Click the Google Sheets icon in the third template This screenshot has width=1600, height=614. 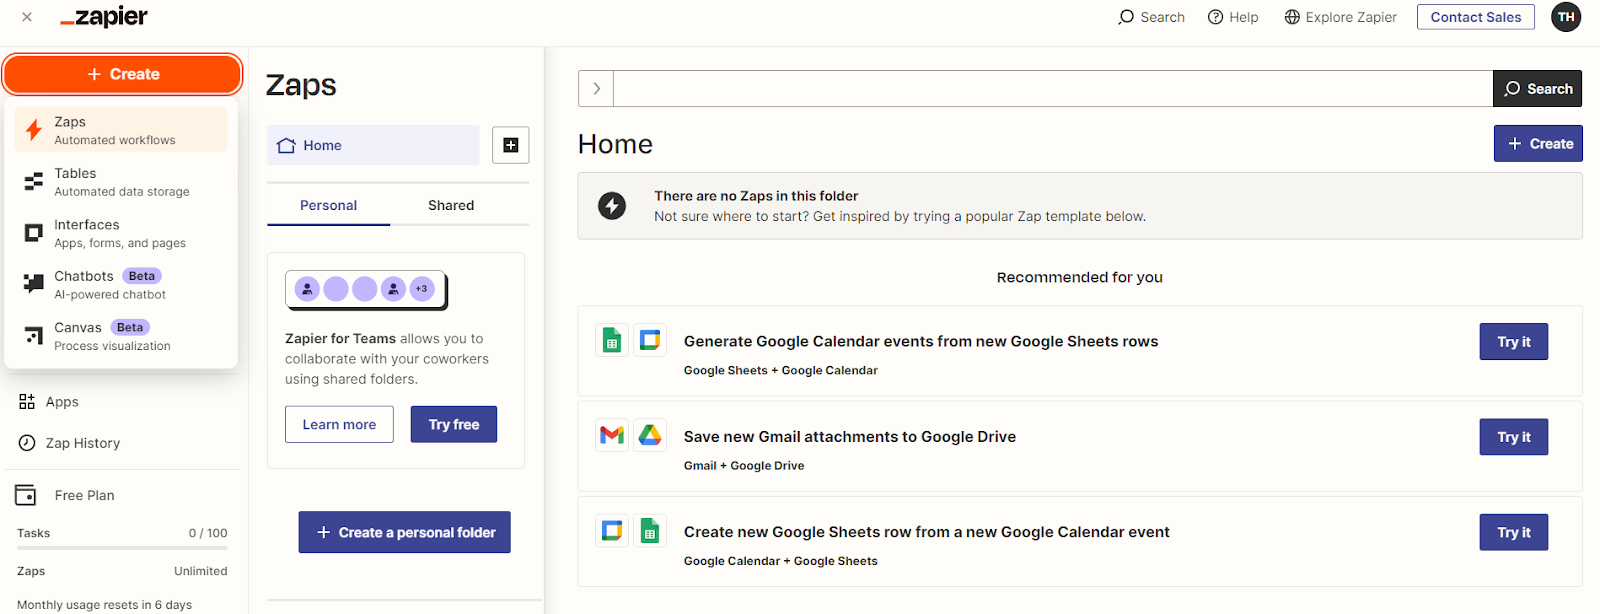pos(650,531)
